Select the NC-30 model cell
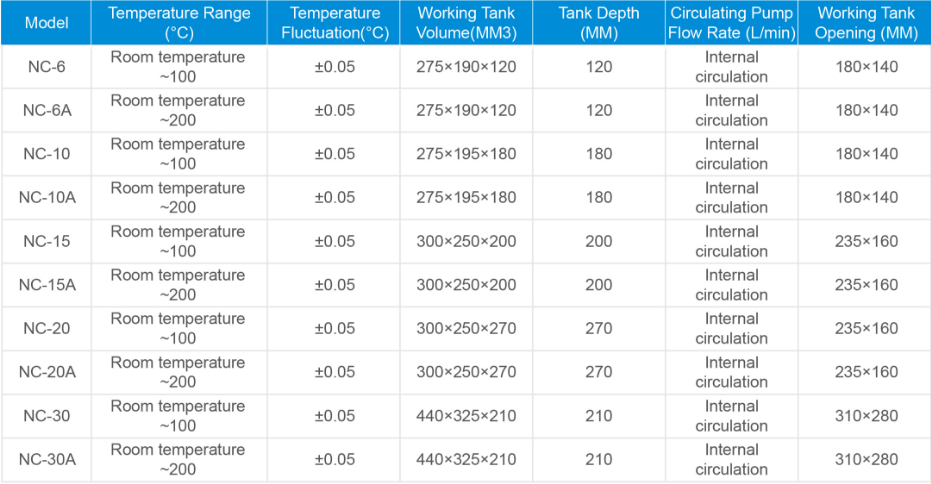This screenshot has width=931, height=484. coord(46,416)
